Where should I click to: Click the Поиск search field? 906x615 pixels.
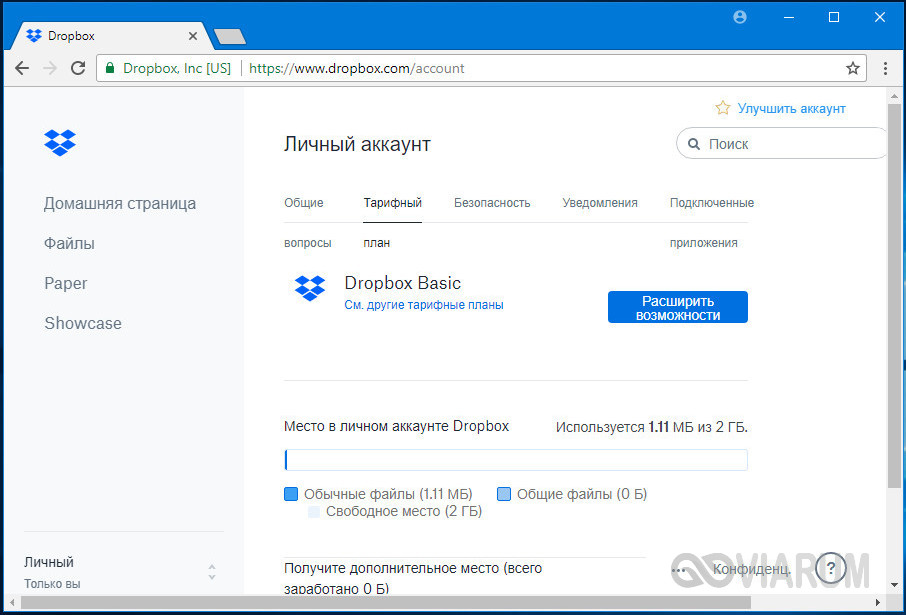pyautogui.click(x=781, y=143)
